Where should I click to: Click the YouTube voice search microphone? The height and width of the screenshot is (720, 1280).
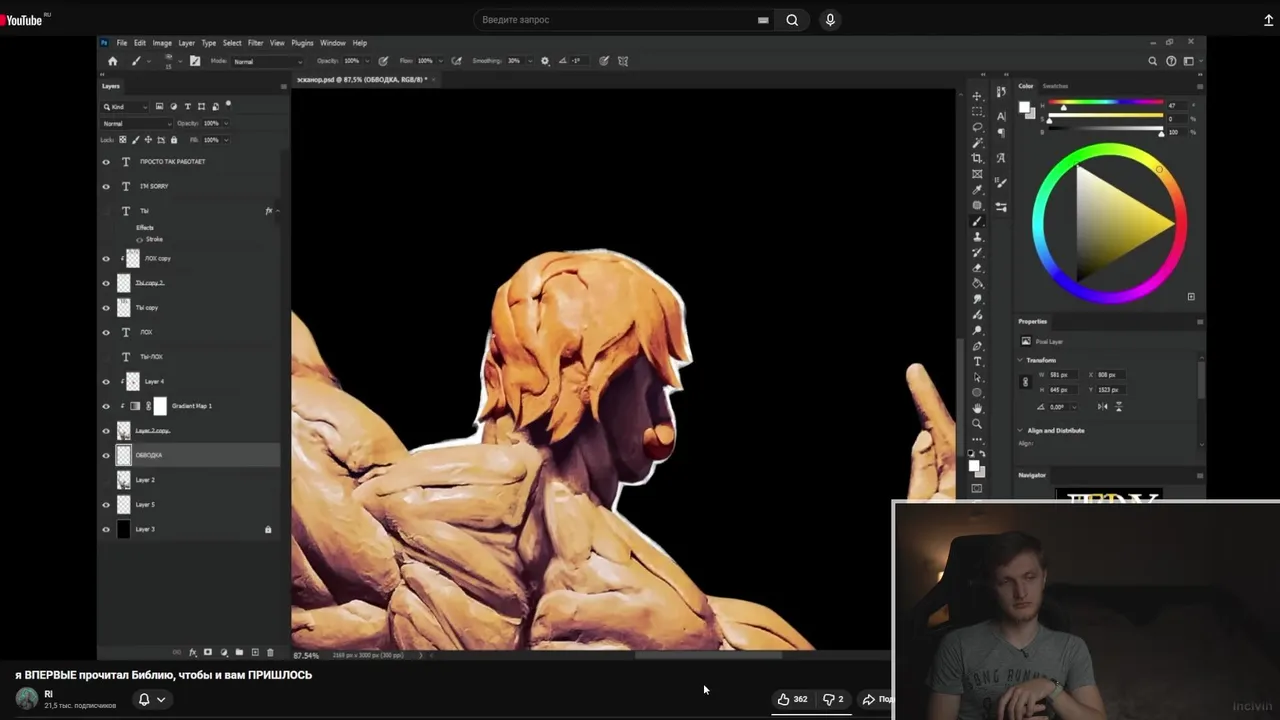829,20
